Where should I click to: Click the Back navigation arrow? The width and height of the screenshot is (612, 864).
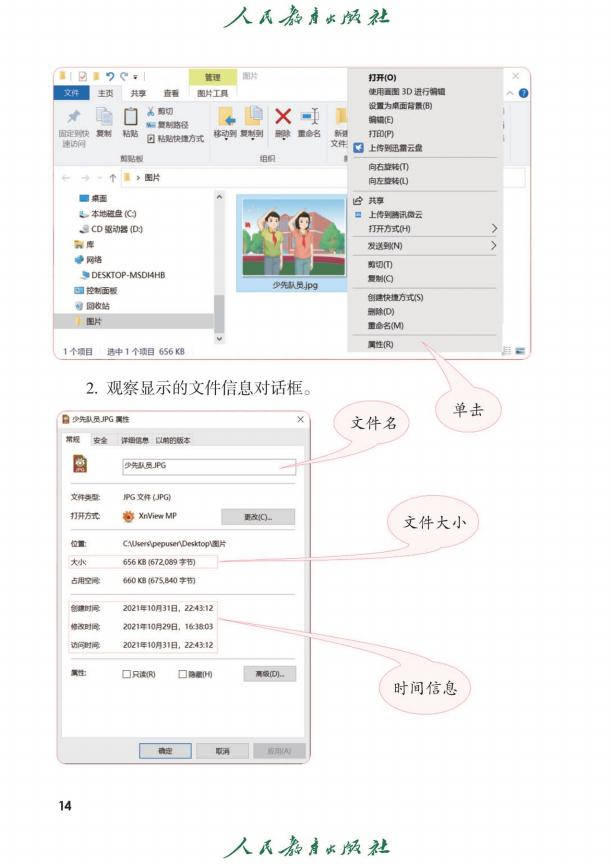coord(66,178)
